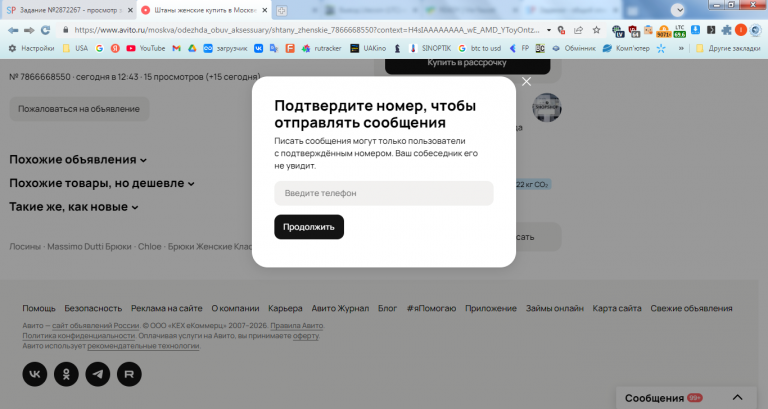
Task: Open the tab search dropdown chevron
Action: click(677, 10)
